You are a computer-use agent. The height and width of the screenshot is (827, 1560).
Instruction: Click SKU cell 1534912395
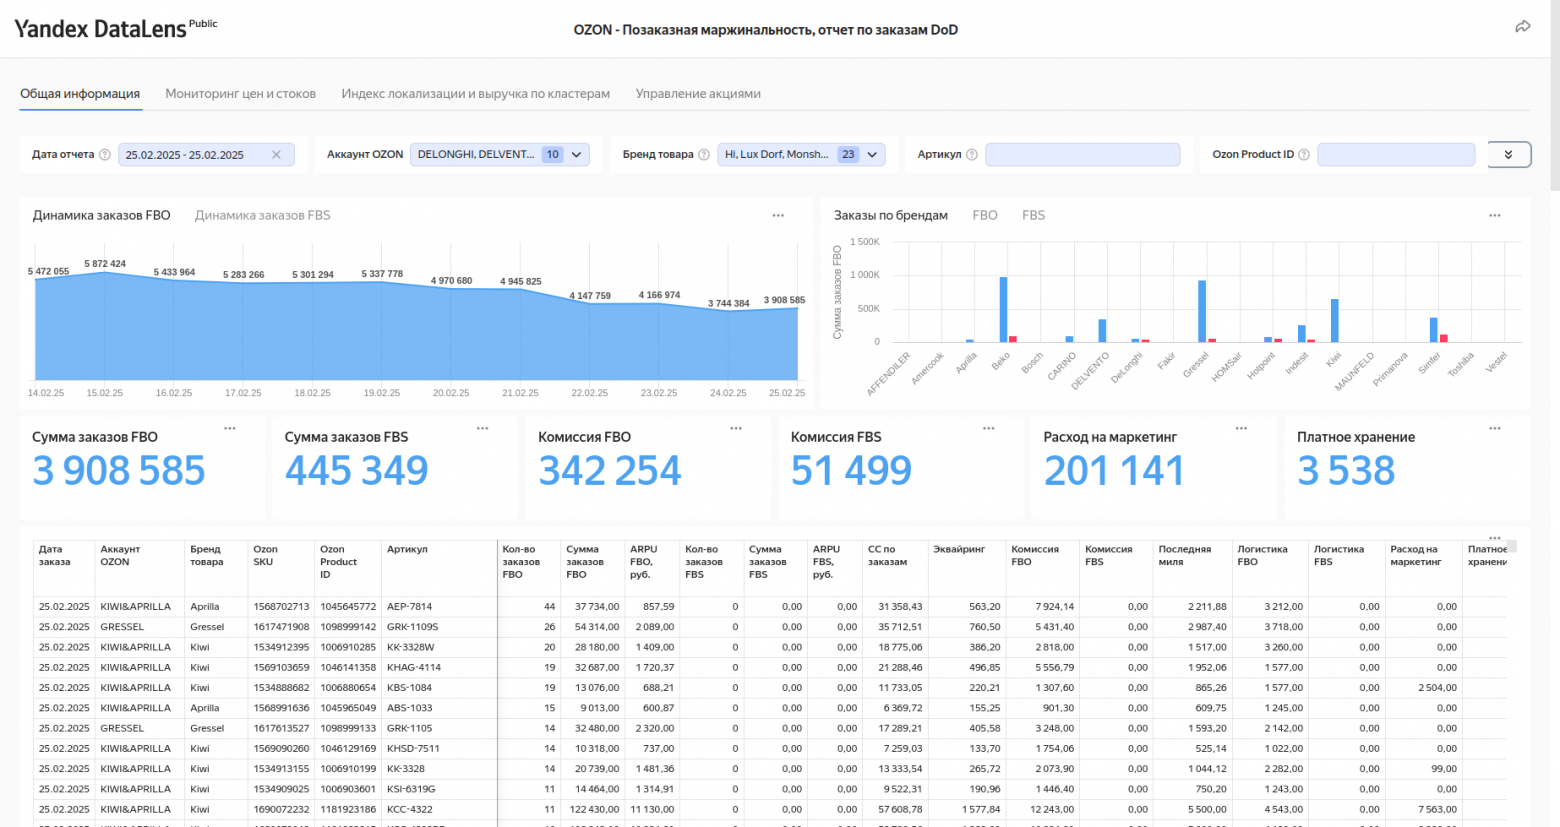(281, 647)
